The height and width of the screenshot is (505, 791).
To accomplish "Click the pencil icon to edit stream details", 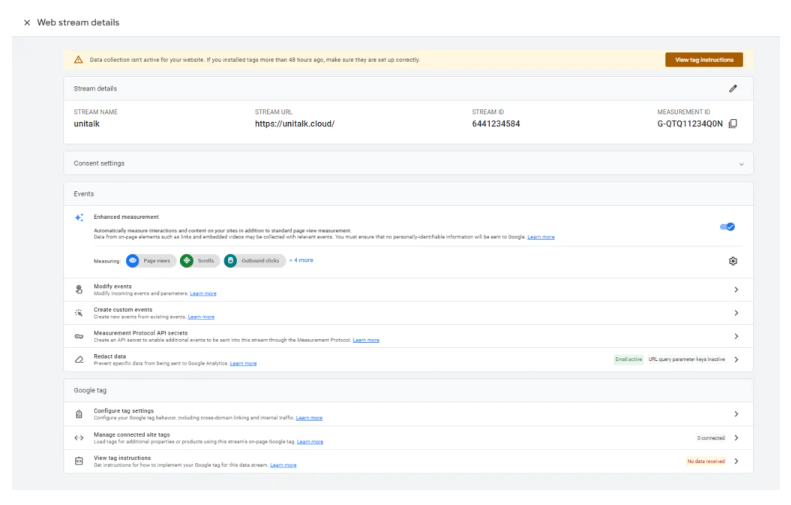I will coord(732,88).
